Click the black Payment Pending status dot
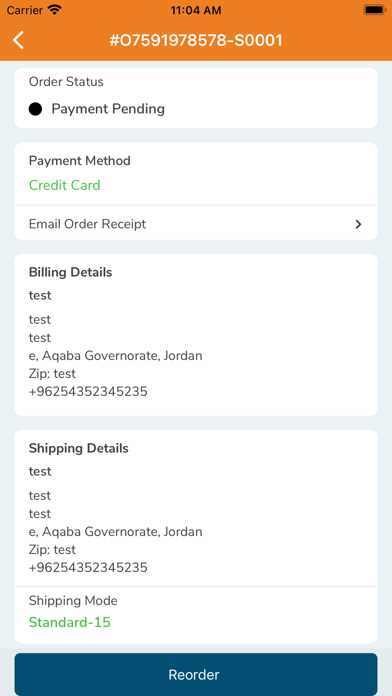Screen dimensions: 392x696 pos(36,109)
